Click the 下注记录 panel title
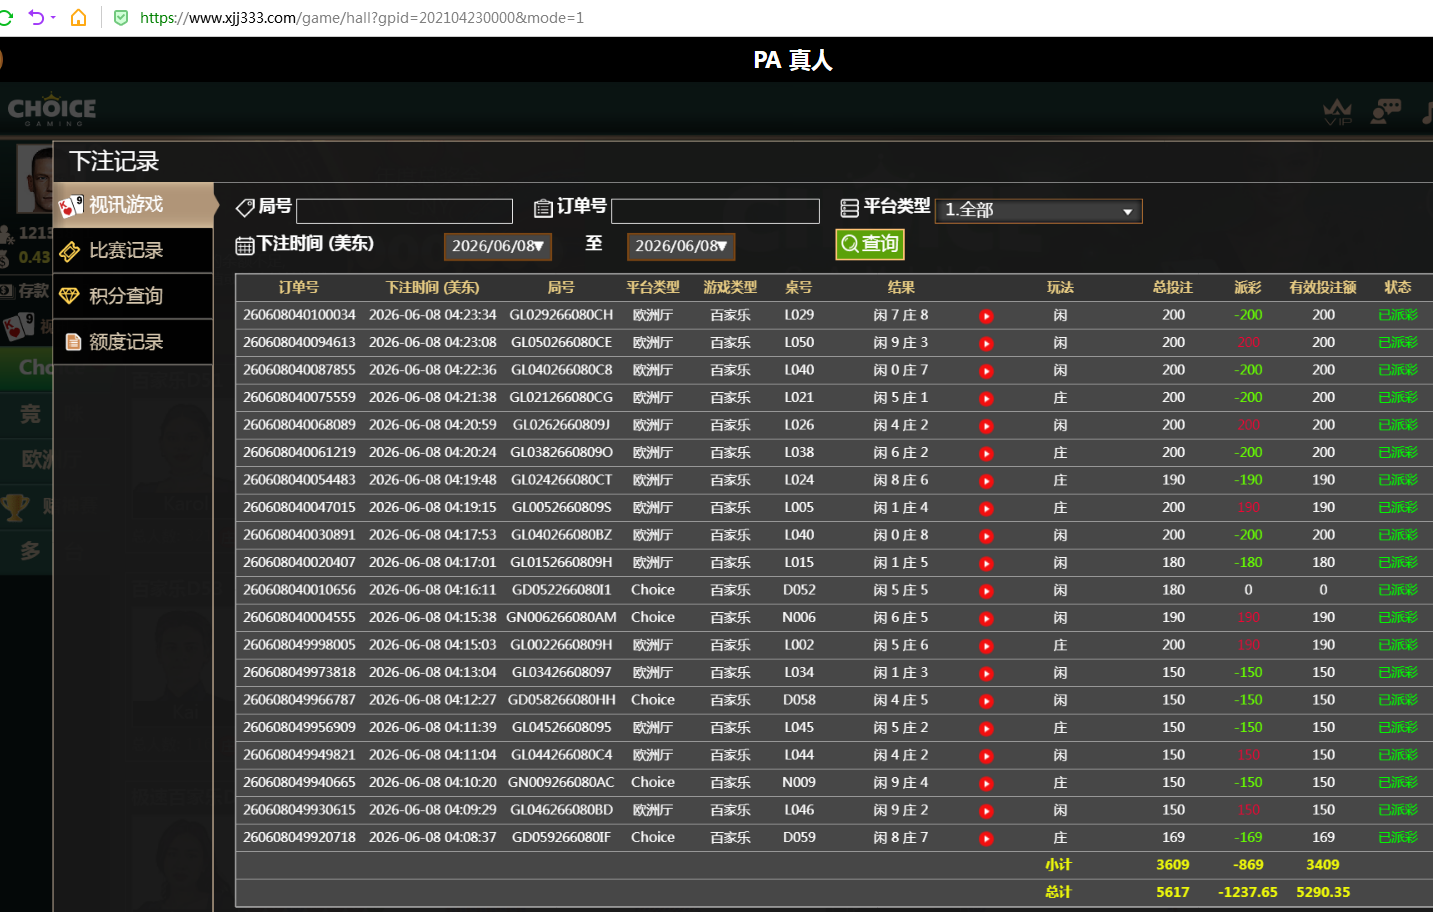This screenshot has width=1433, height=912. [114, 161]
